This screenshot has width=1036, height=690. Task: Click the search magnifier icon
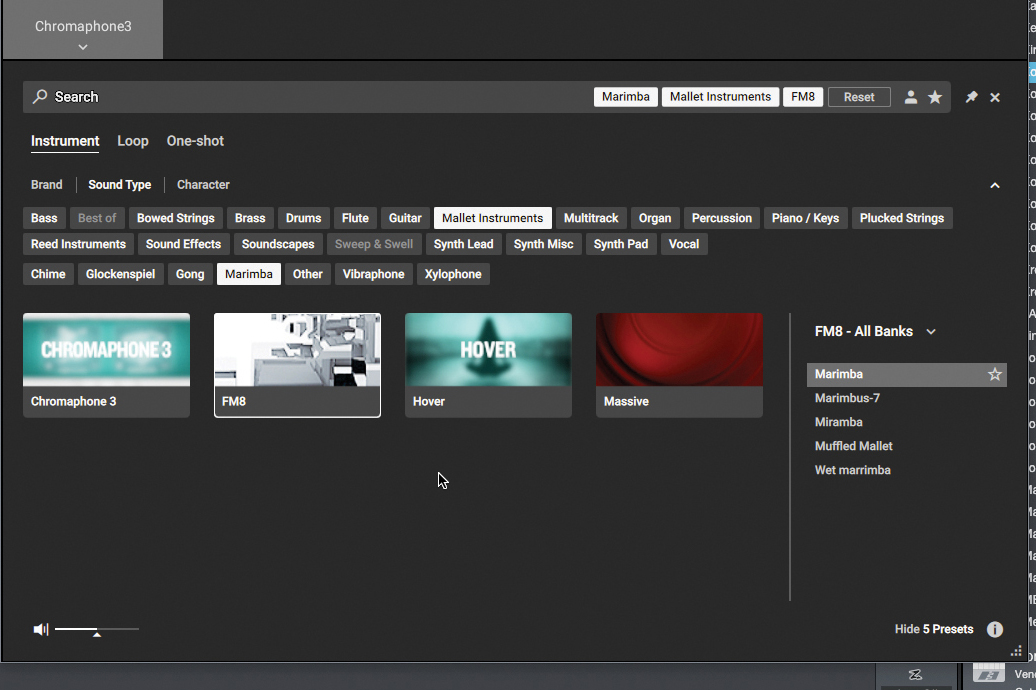coord(40,96)
